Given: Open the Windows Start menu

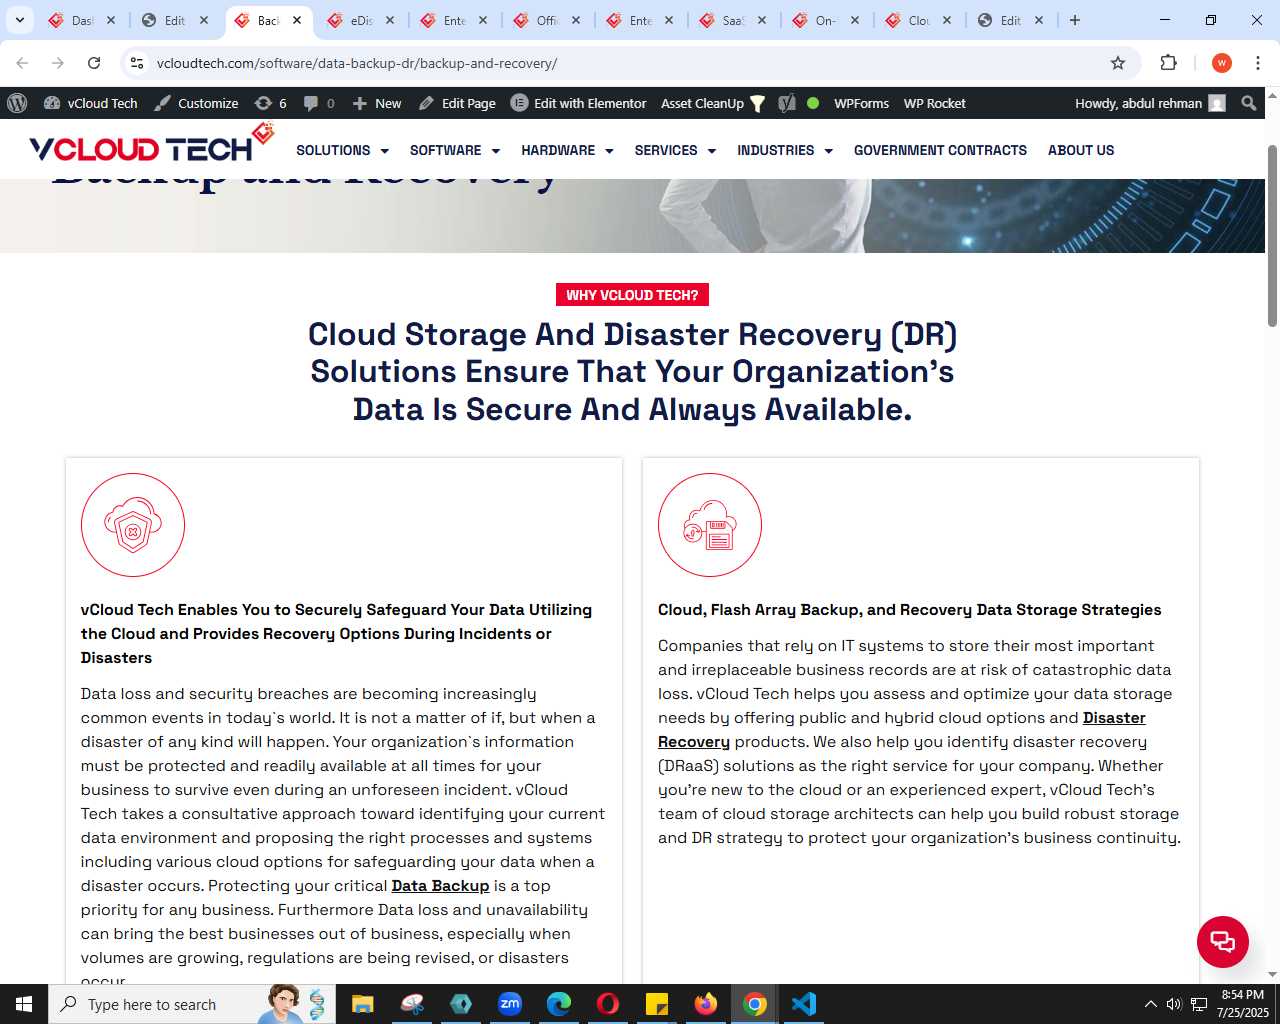Looking at the screenshot, I should pos(24,1004).
